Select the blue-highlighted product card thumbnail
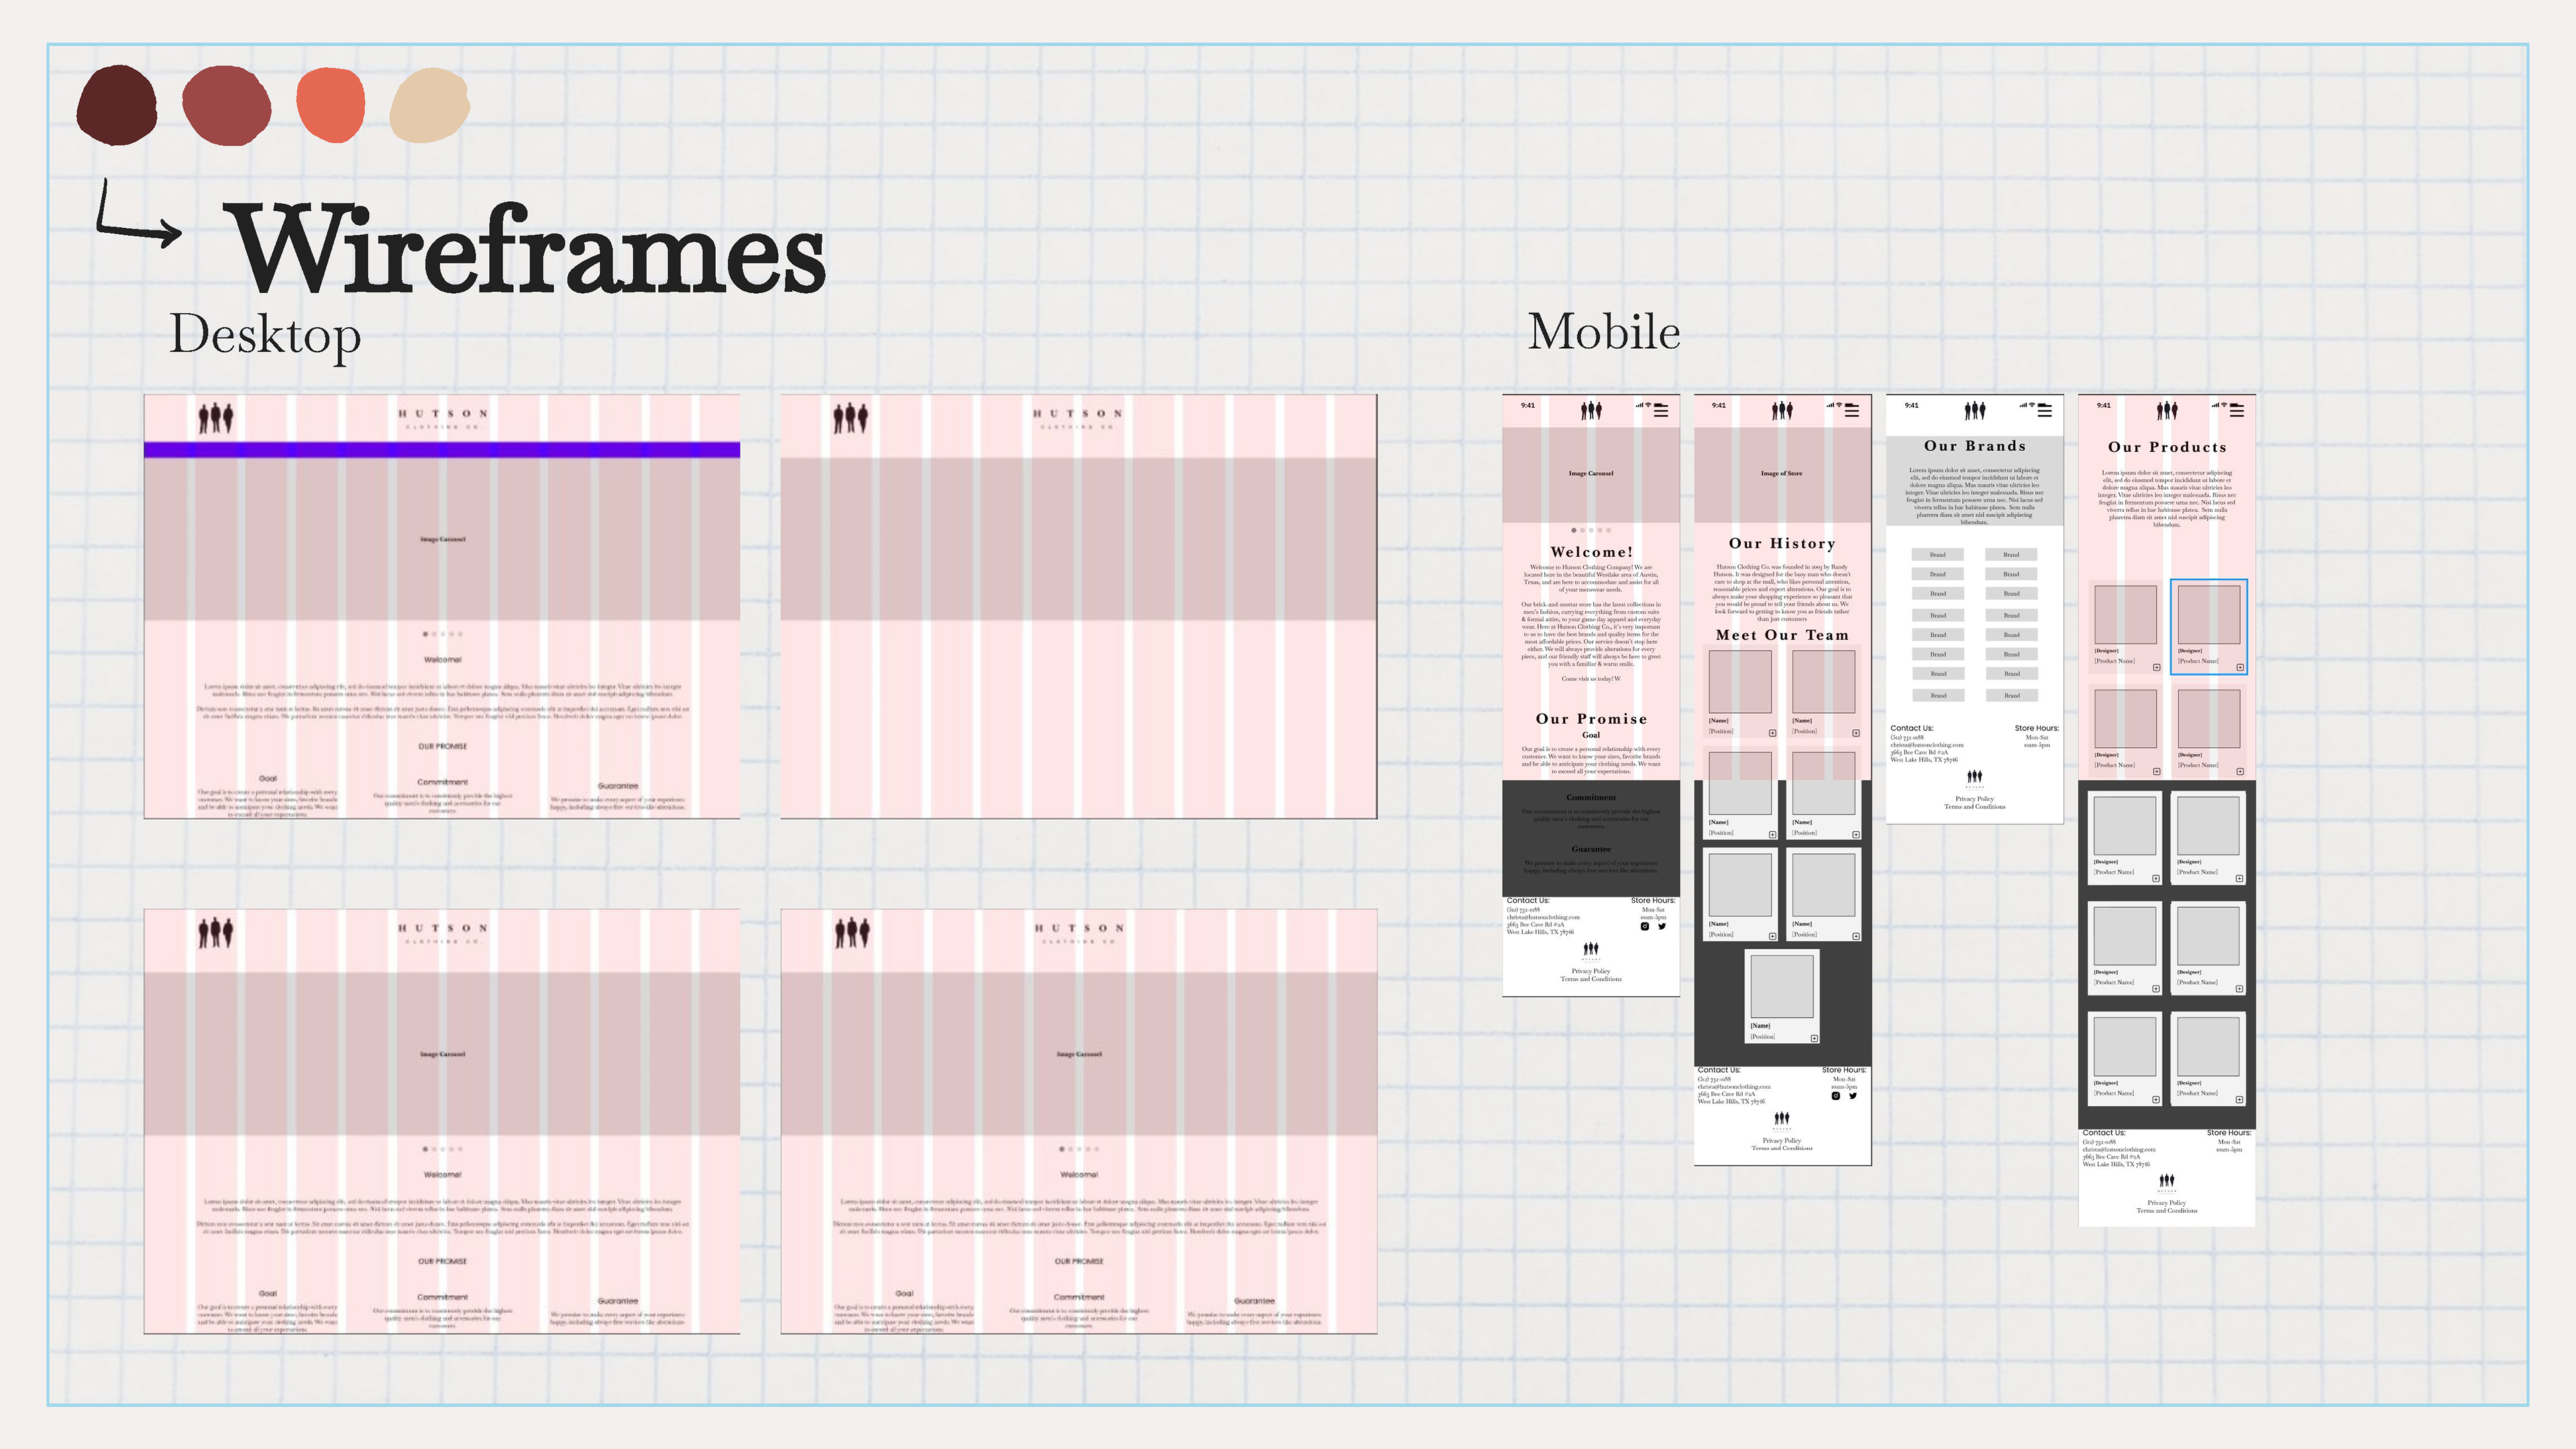This screenshot has width=2576, height=1449. tap(2209, 614)
